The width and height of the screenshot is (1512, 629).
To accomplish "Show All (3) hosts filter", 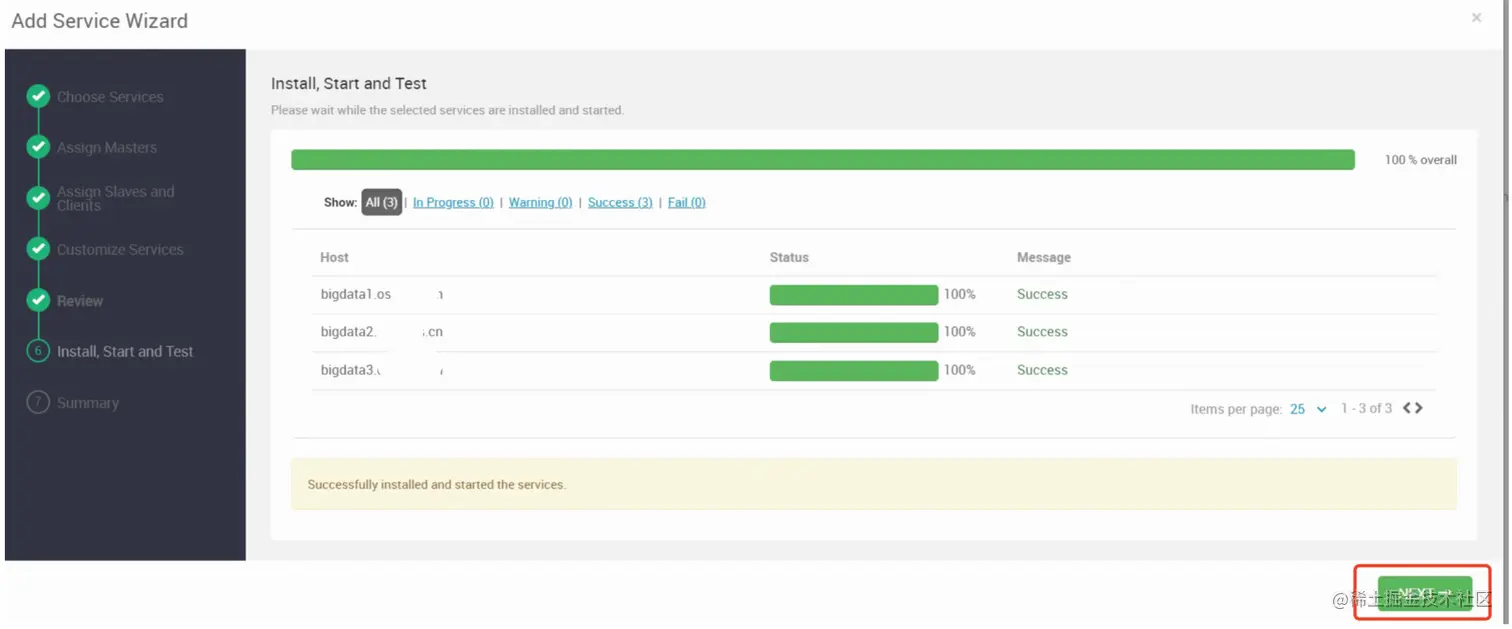I will pos(381,202).
